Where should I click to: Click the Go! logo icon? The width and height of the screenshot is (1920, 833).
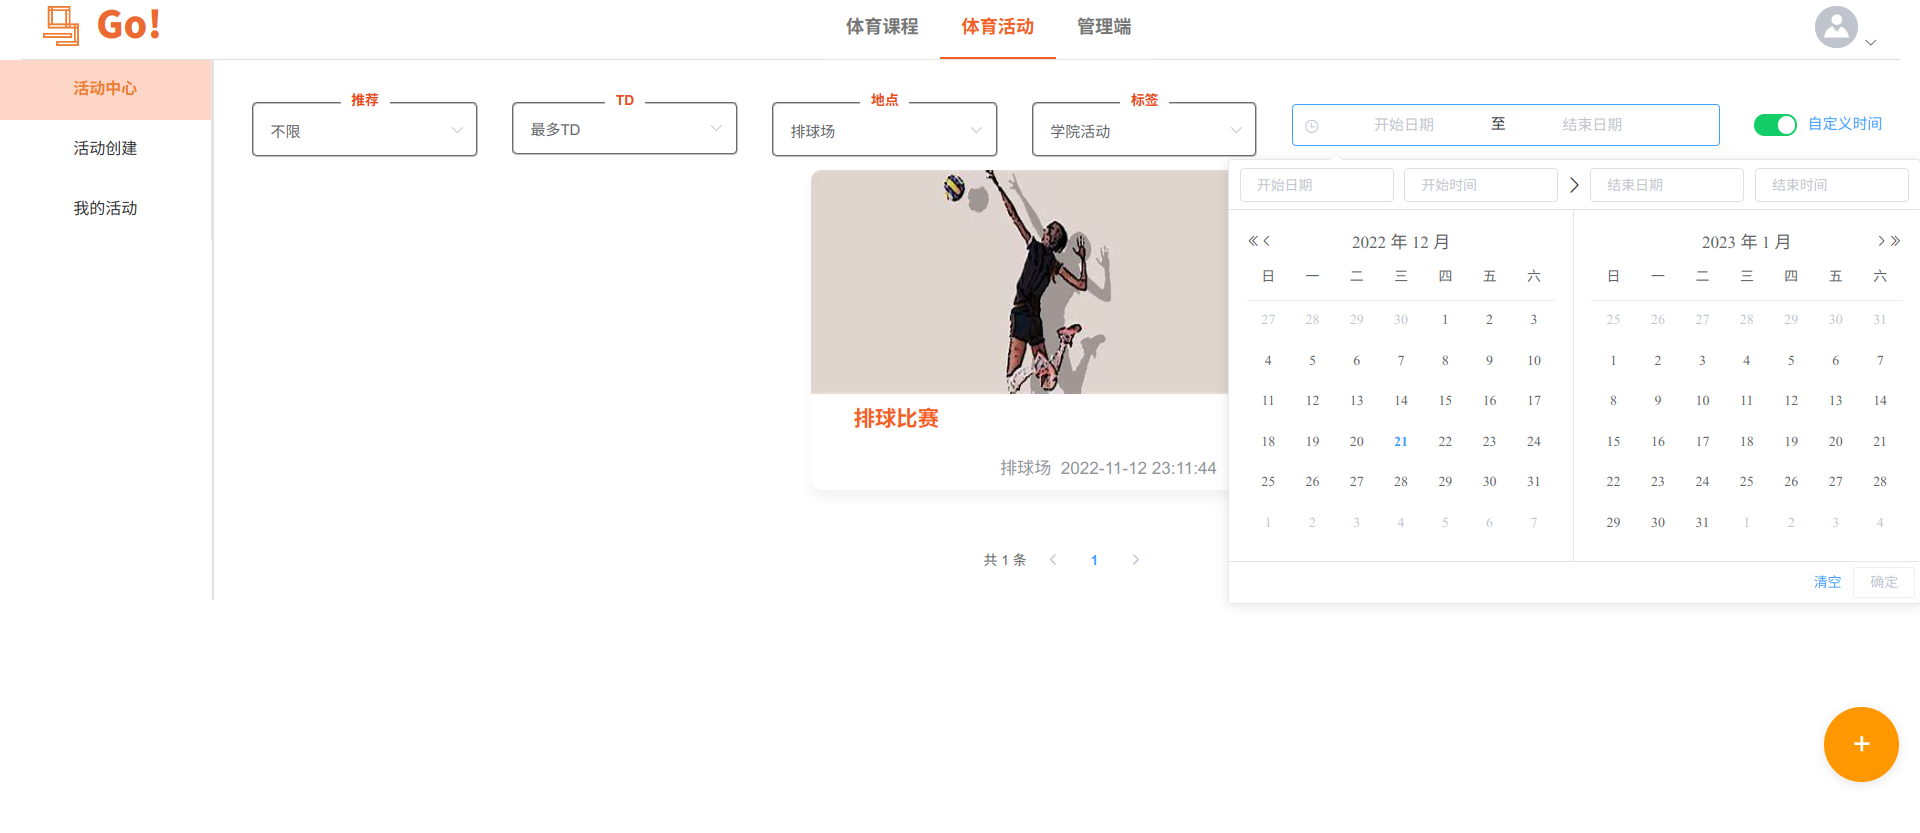tap(61, 25)
